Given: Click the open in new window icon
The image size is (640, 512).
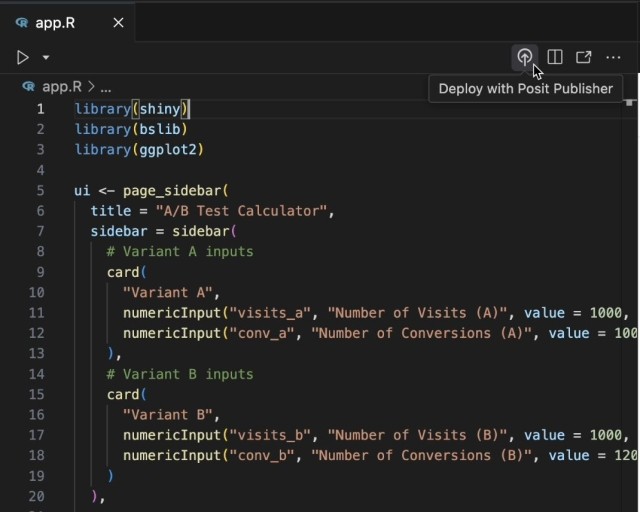Looking at the screenshot, I should (x=584, y=57).
